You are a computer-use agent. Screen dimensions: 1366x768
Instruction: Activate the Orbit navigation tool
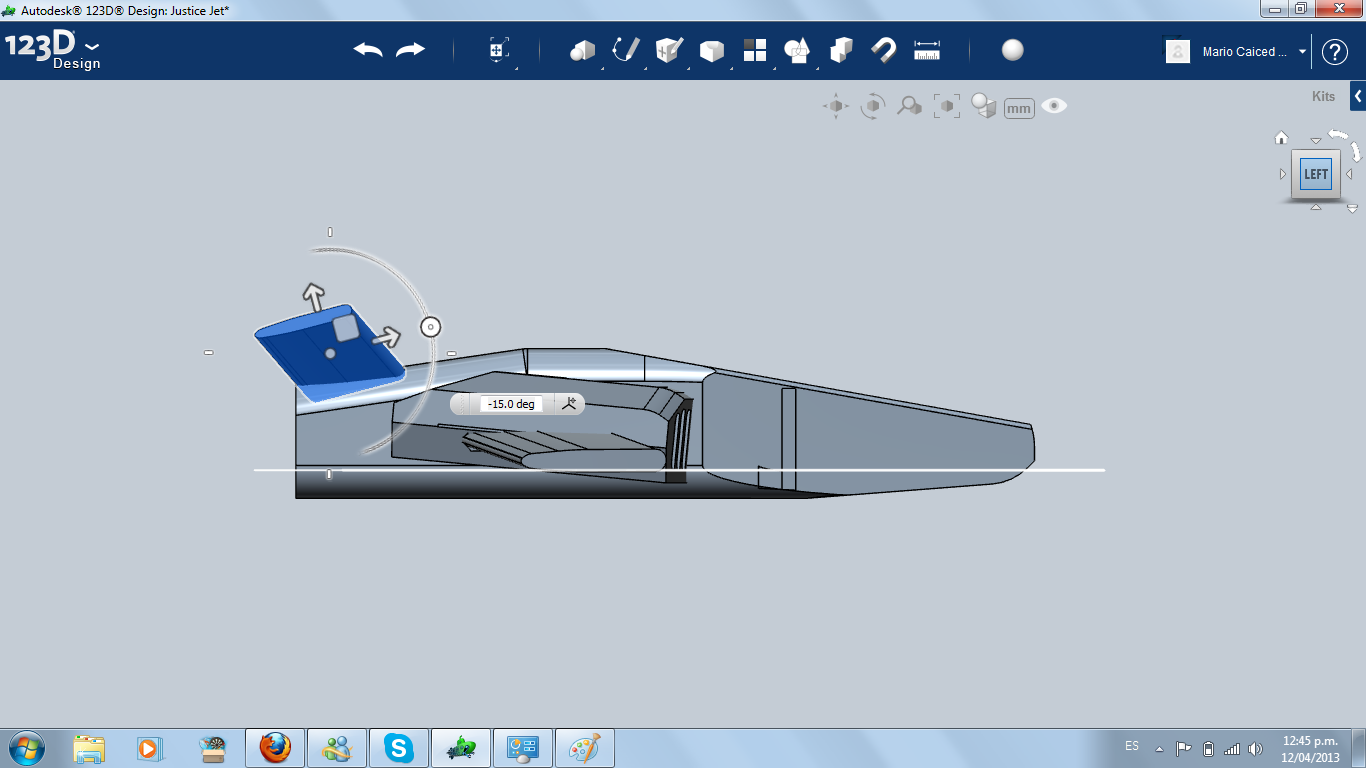point(873,106)
